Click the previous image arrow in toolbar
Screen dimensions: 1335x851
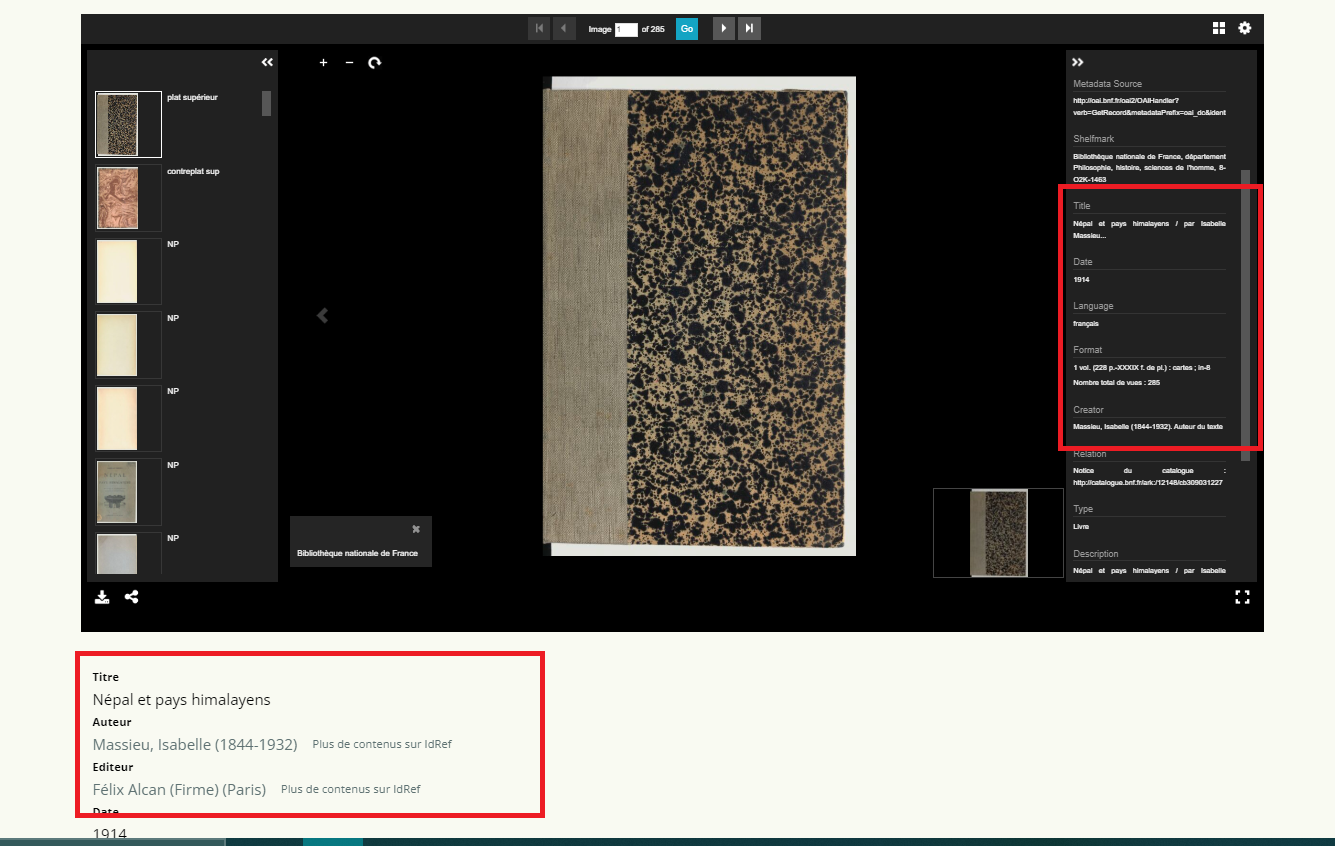(565, 29)
